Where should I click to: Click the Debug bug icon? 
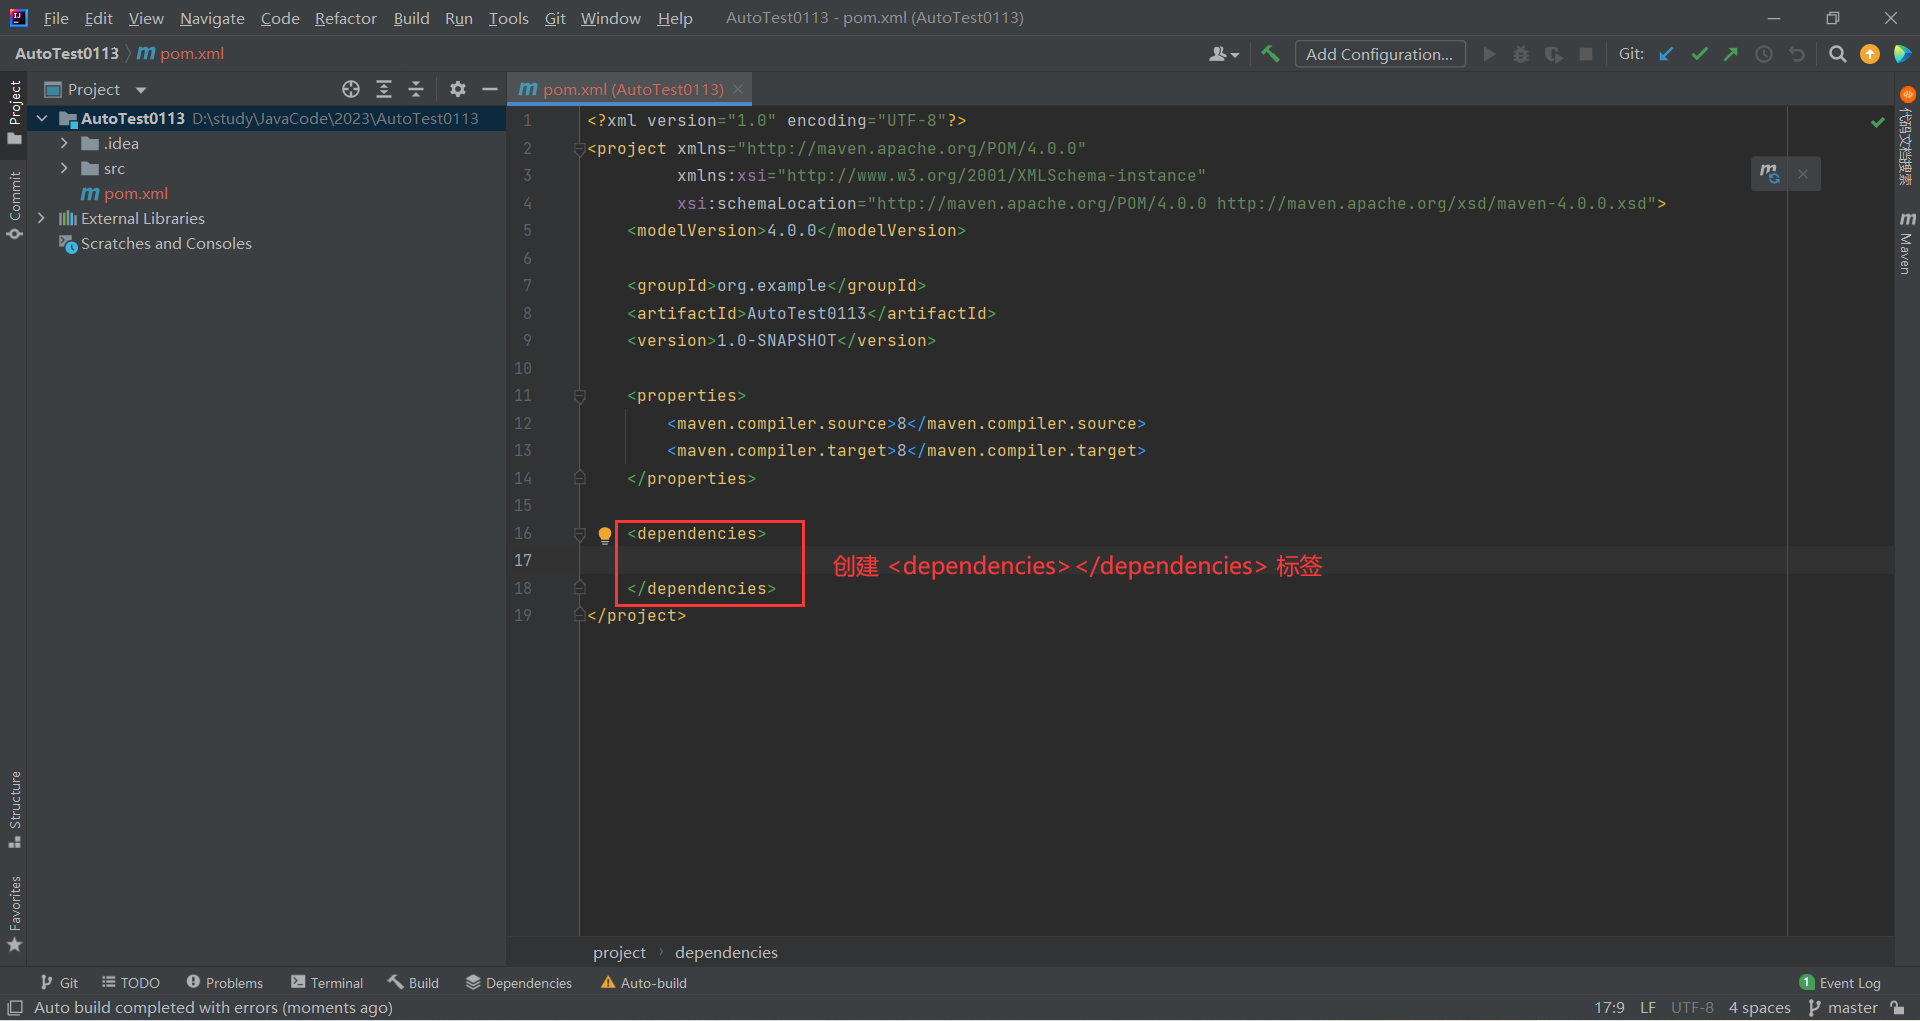(x=1521, y=54)
